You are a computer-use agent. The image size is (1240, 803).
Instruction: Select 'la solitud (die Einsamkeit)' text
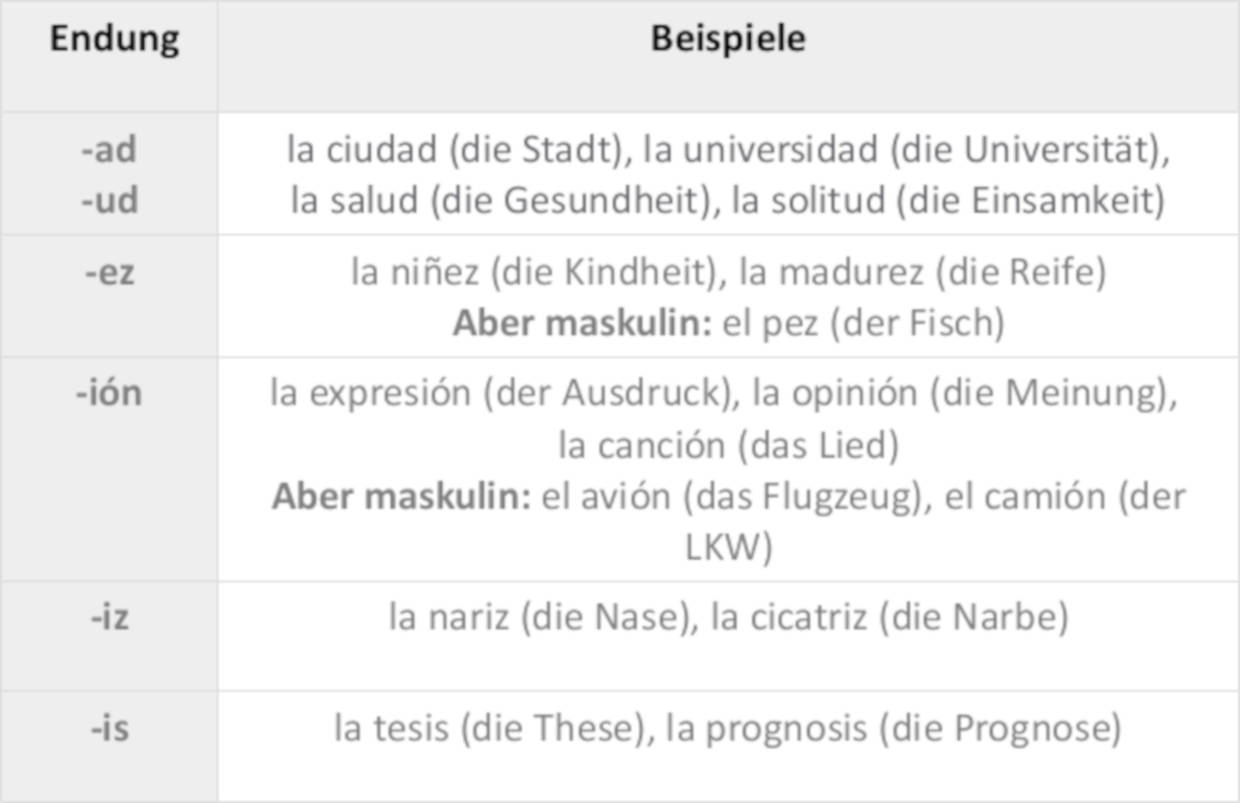948,201
